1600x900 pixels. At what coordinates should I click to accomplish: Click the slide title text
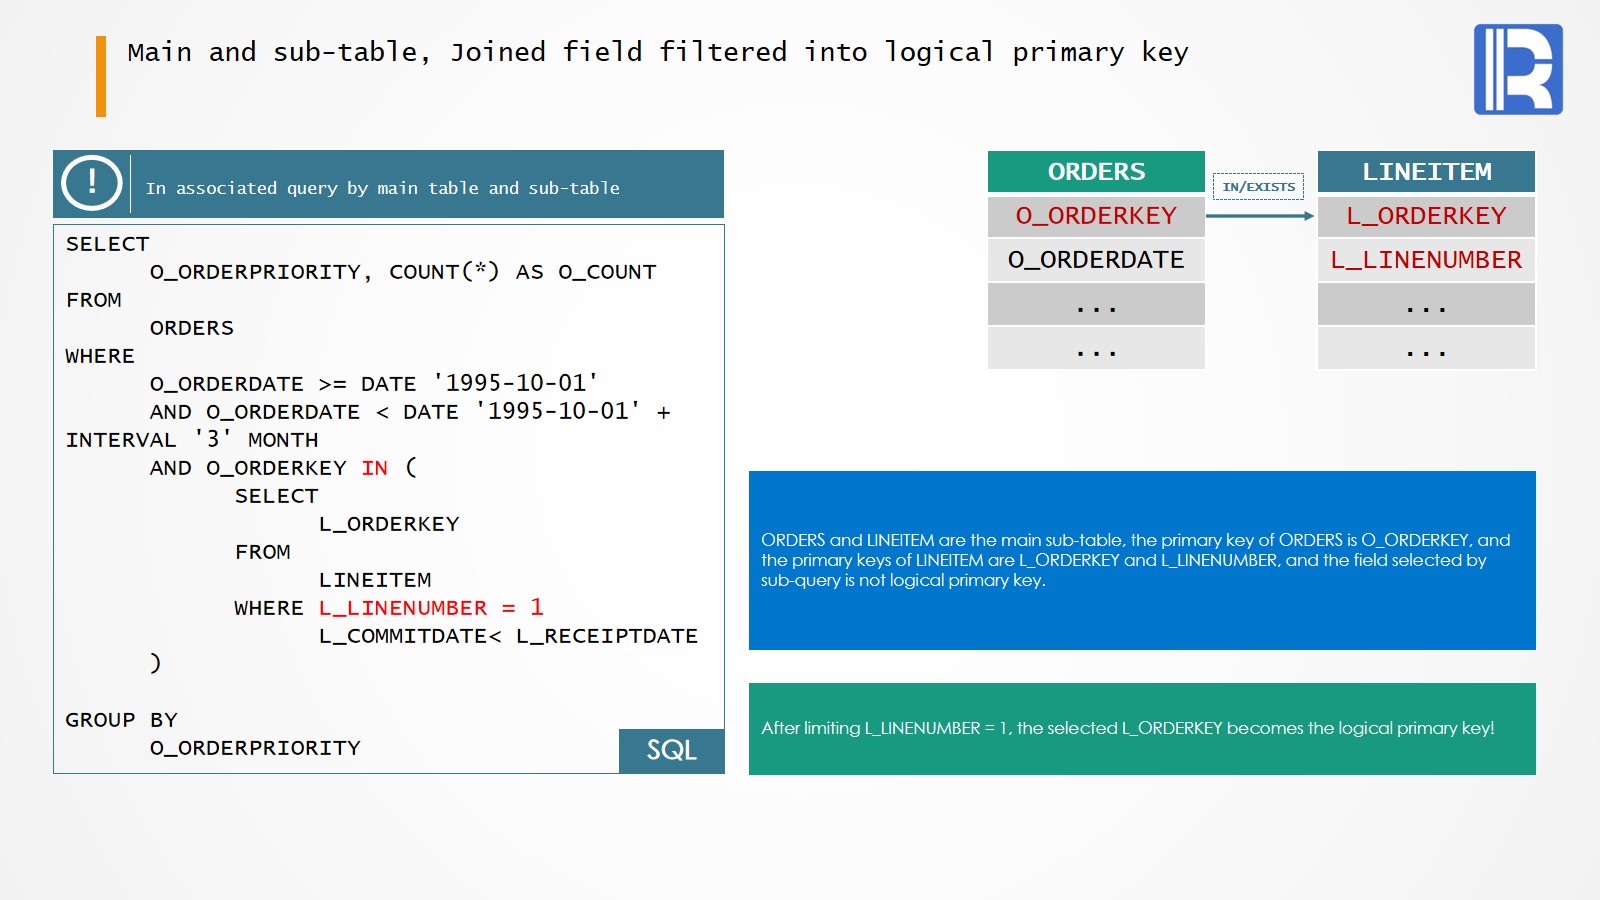(x=657, y=52)
